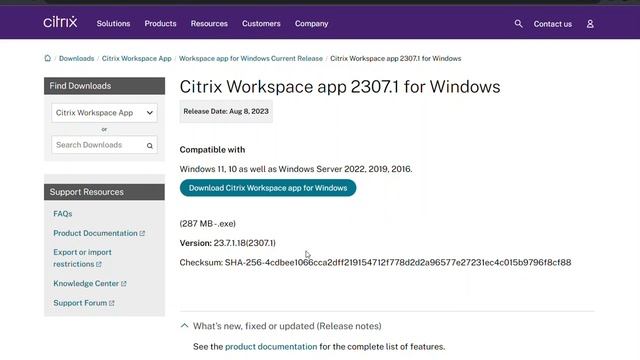
Task: Open the Support Forum link
Action: coord(84,303)
